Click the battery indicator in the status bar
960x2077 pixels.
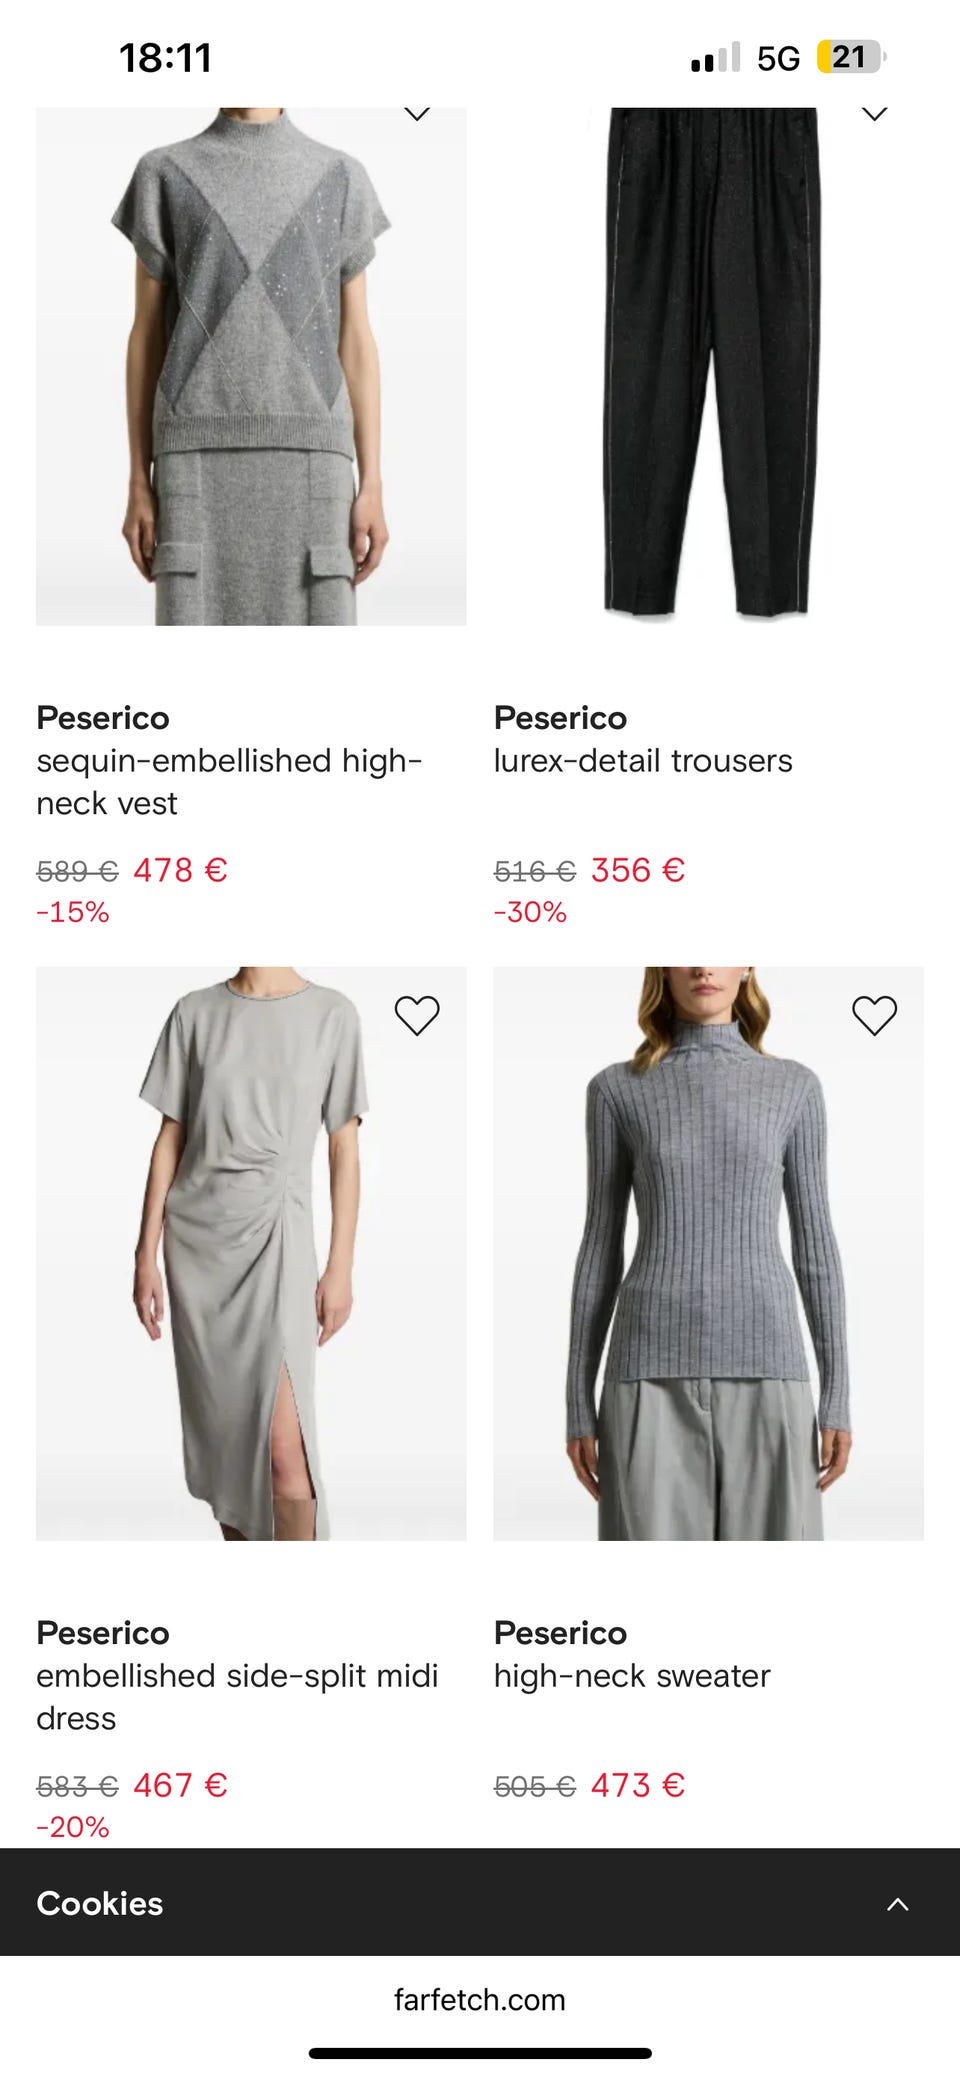[x=851, y=57]
